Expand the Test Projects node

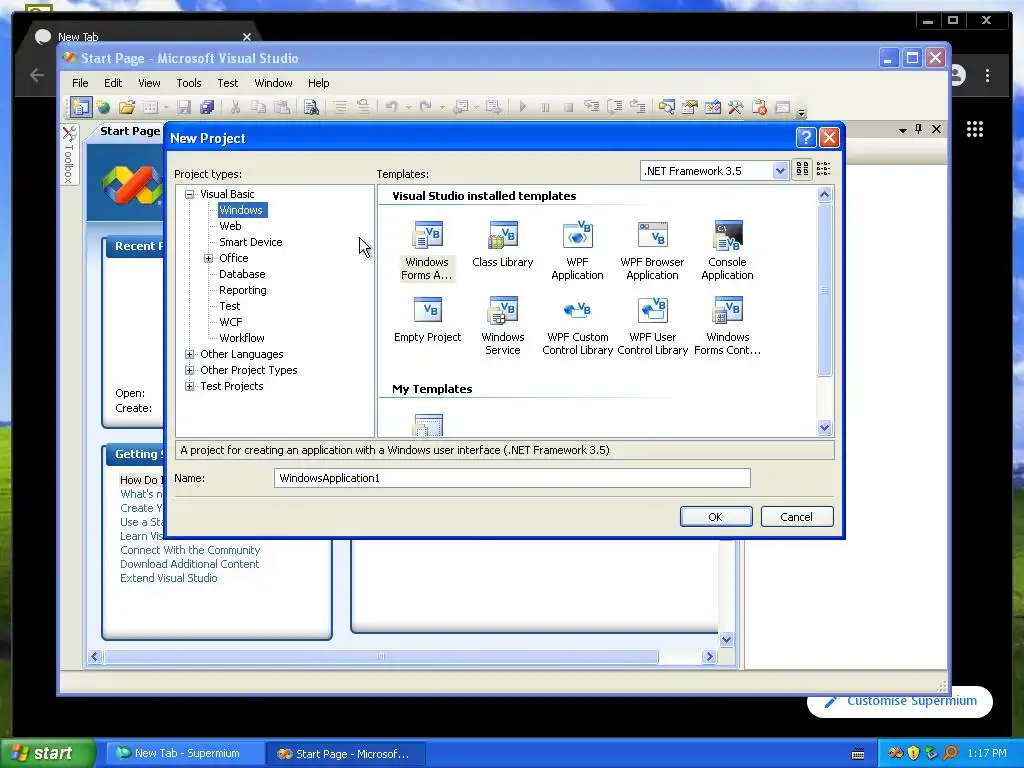[189, 386]
